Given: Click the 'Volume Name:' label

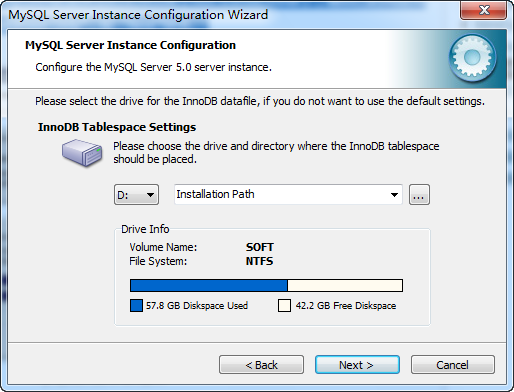Looking at the screenshot, I should coord(163,247).
